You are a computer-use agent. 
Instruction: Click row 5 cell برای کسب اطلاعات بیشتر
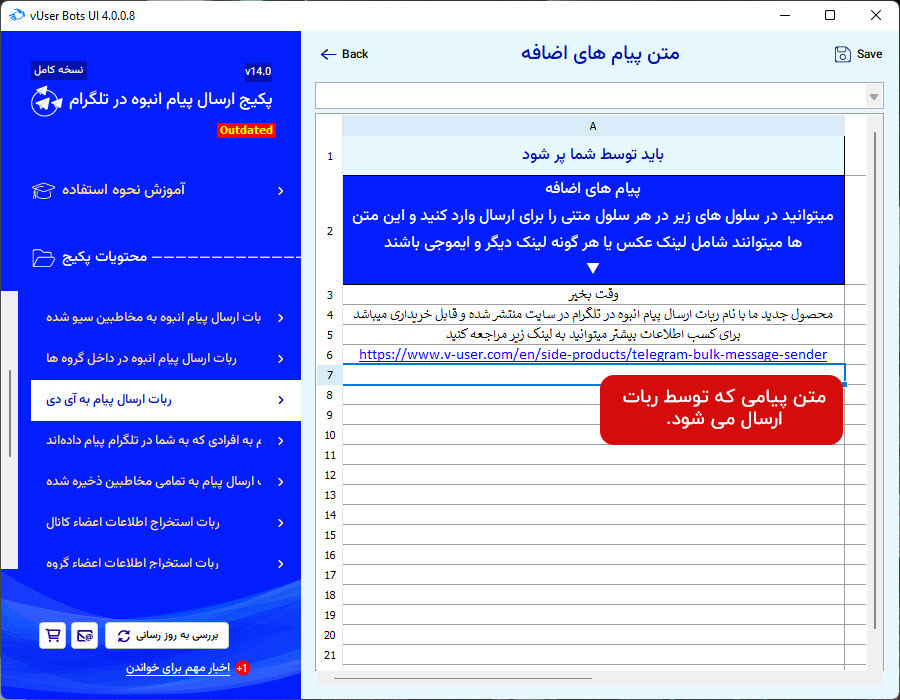tap(593, 335)
